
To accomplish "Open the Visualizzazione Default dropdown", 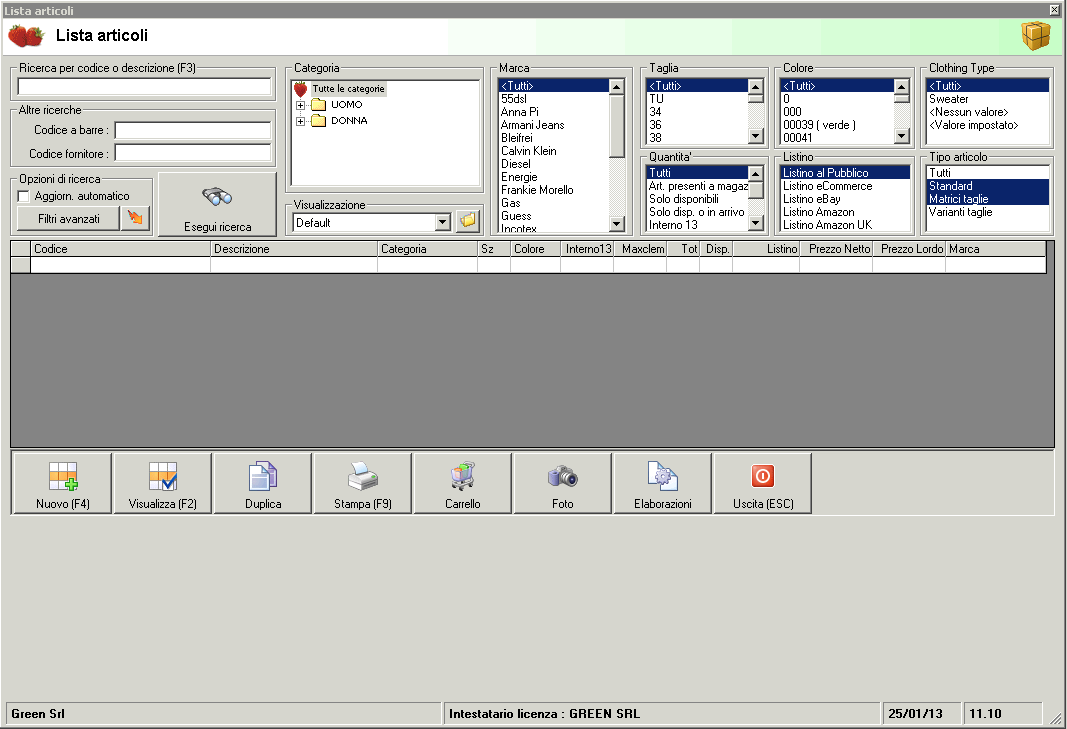I will point(443,222).
